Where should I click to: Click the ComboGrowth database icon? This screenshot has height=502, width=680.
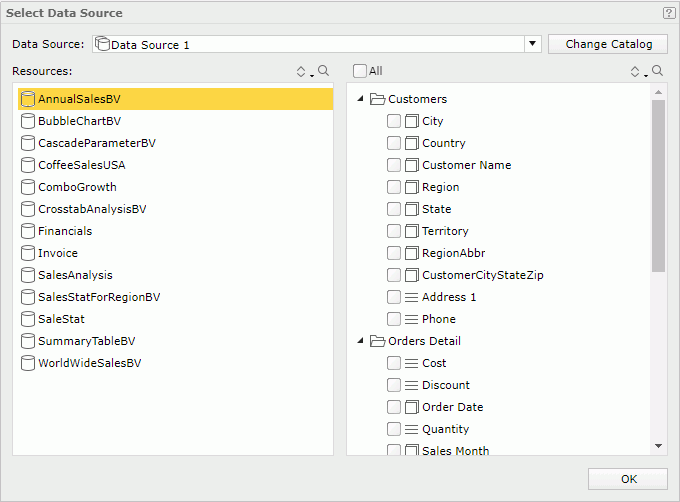(28, 187)
